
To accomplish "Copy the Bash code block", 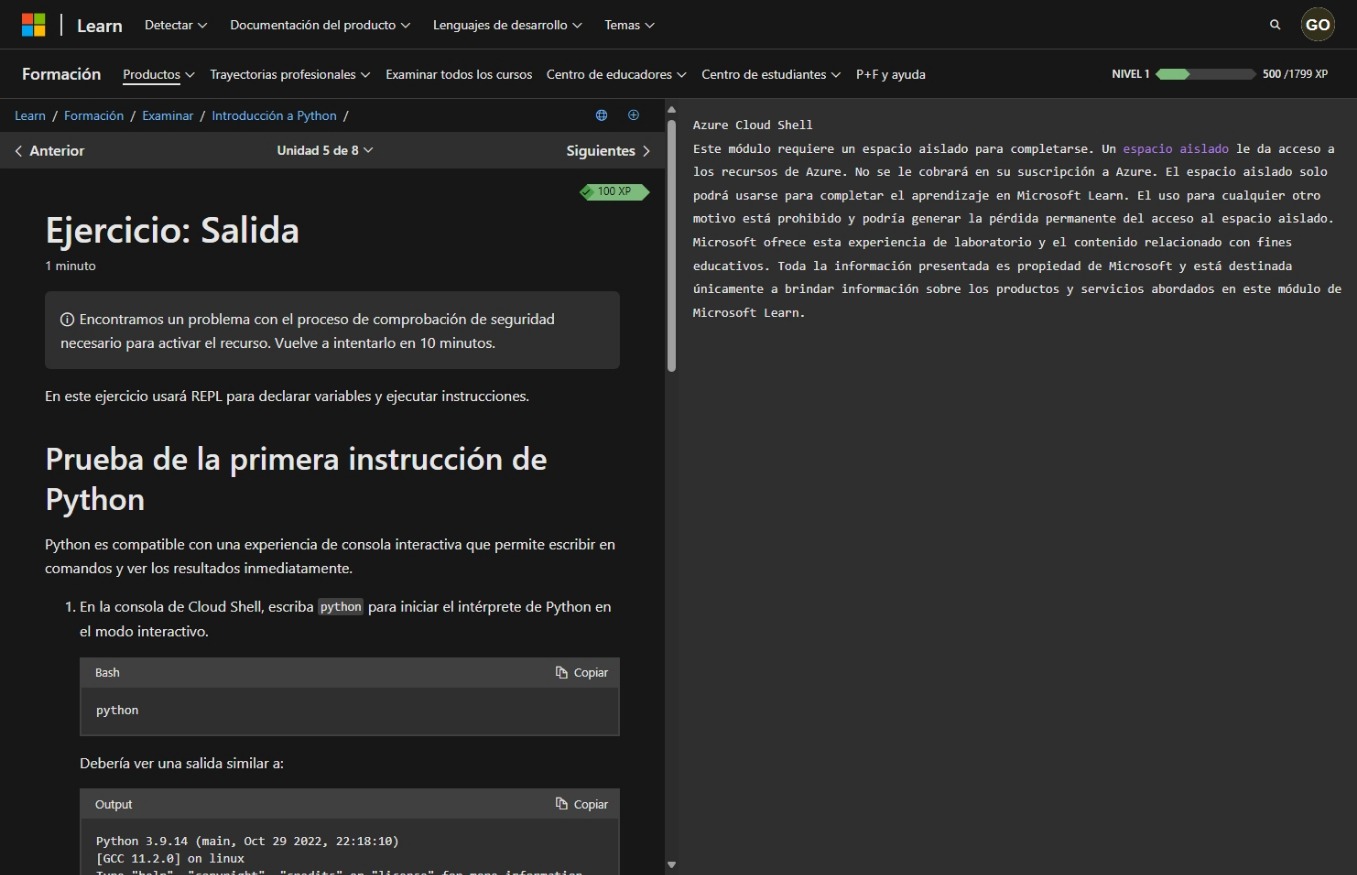I will [x=582, y=673].
